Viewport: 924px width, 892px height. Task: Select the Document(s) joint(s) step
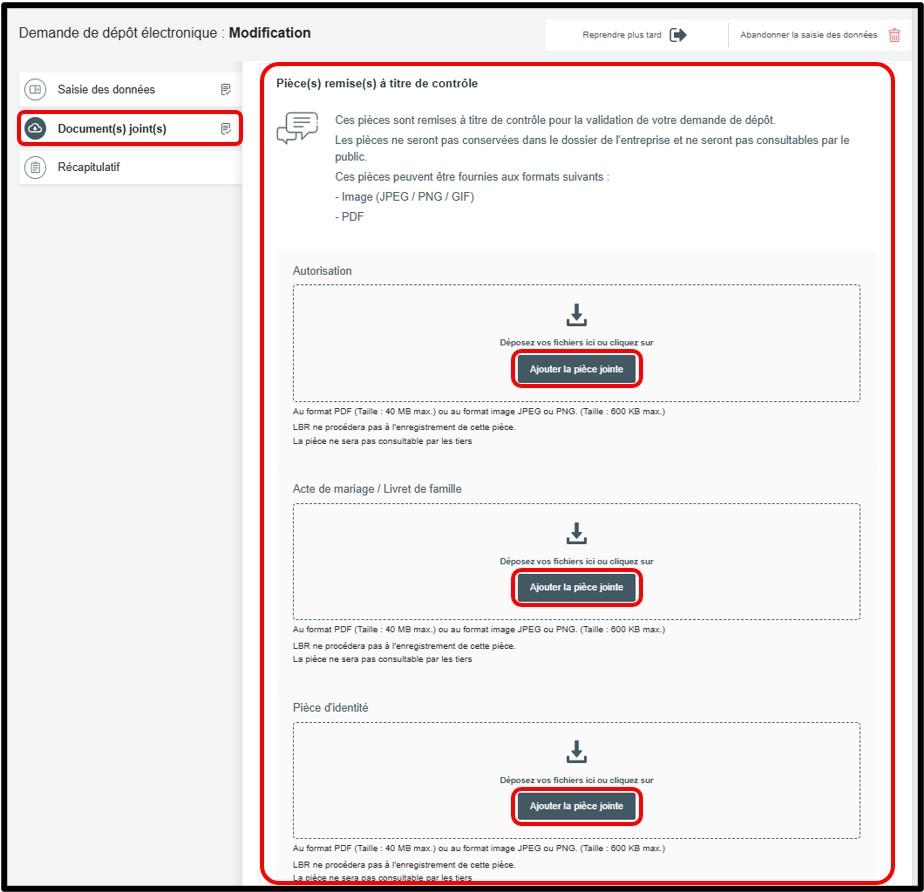[x=112, y=128]
